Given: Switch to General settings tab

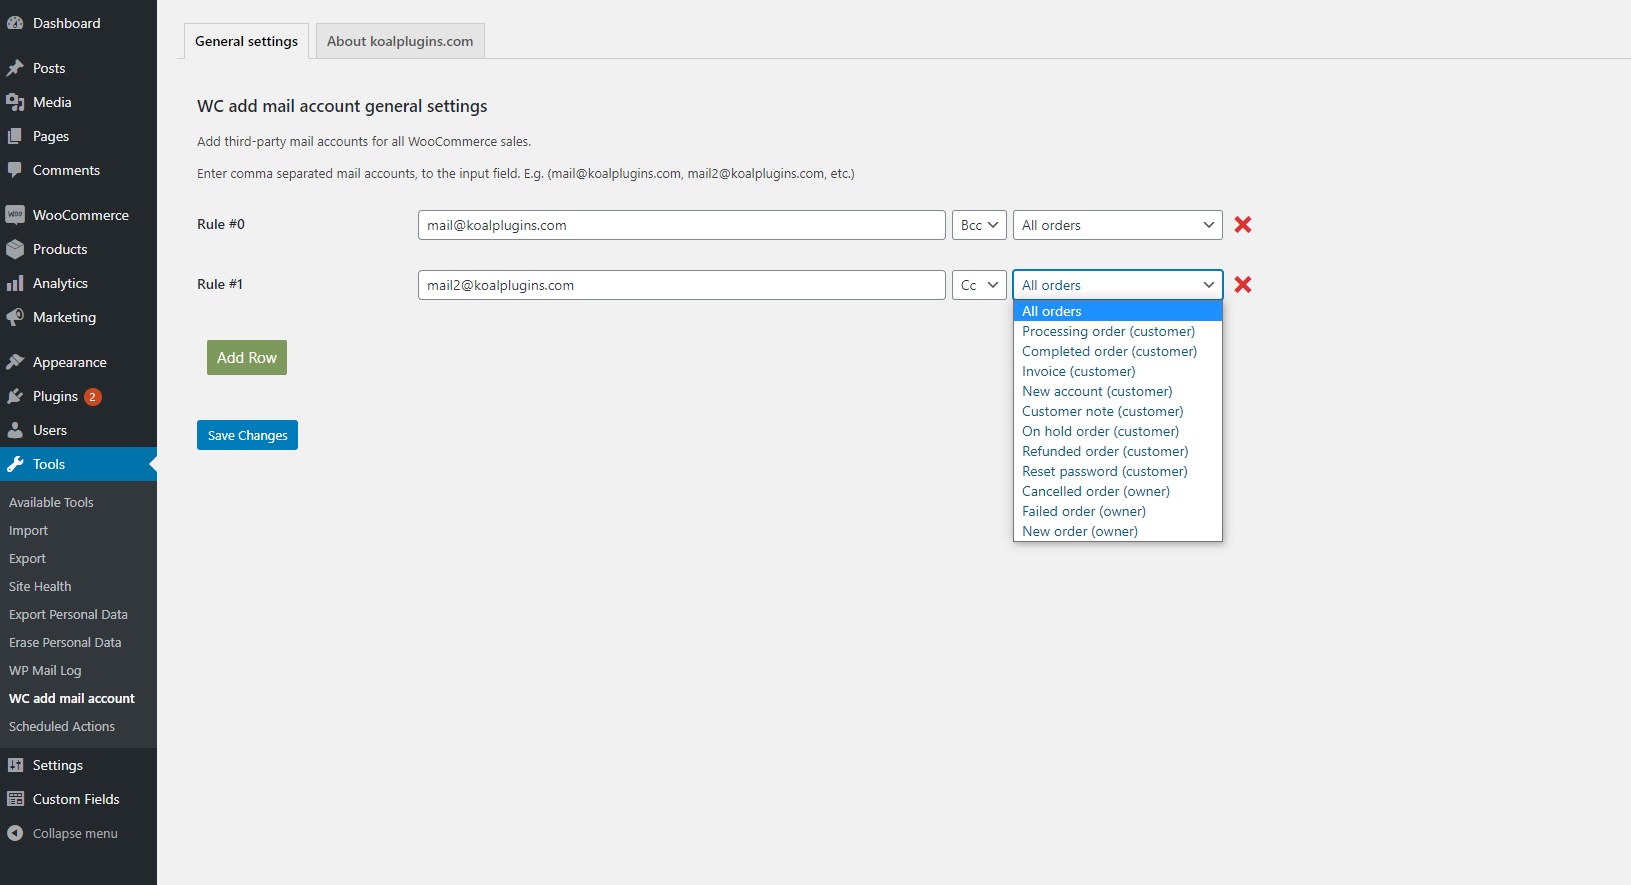Looking at the screenshot, I should [246, 41].
